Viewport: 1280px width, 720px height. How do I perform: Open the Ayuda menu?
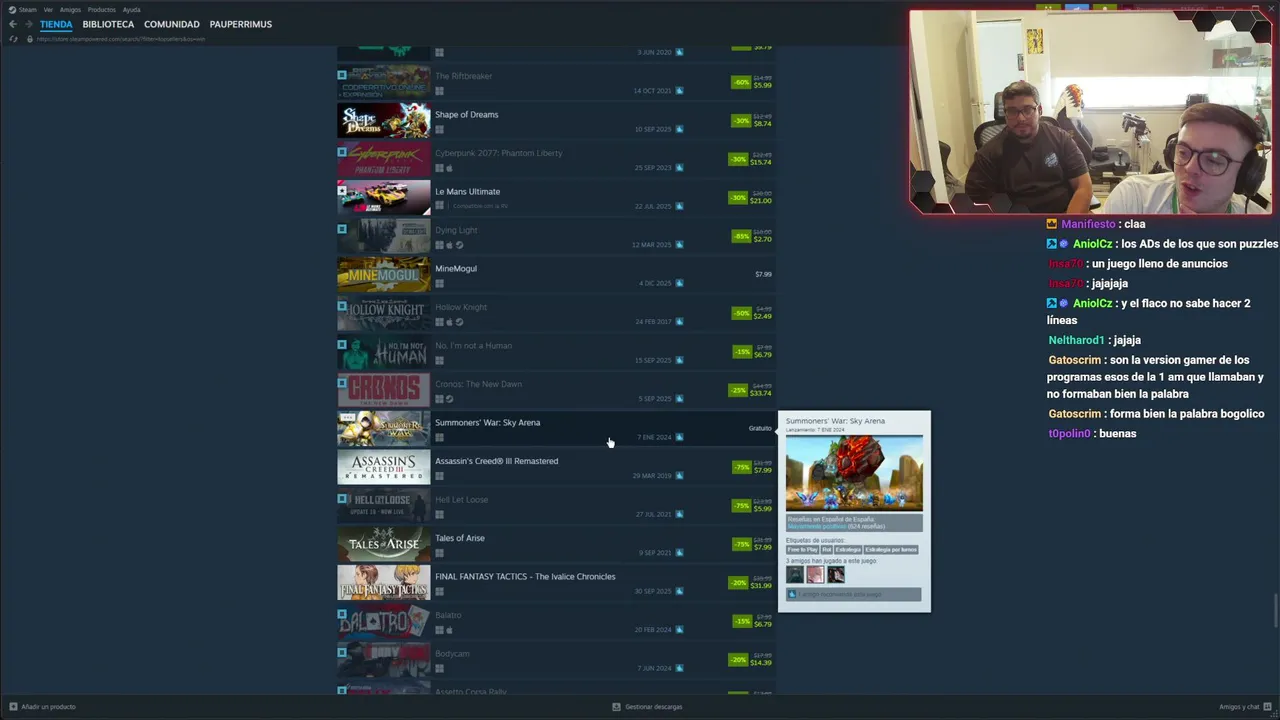[131, 10]
